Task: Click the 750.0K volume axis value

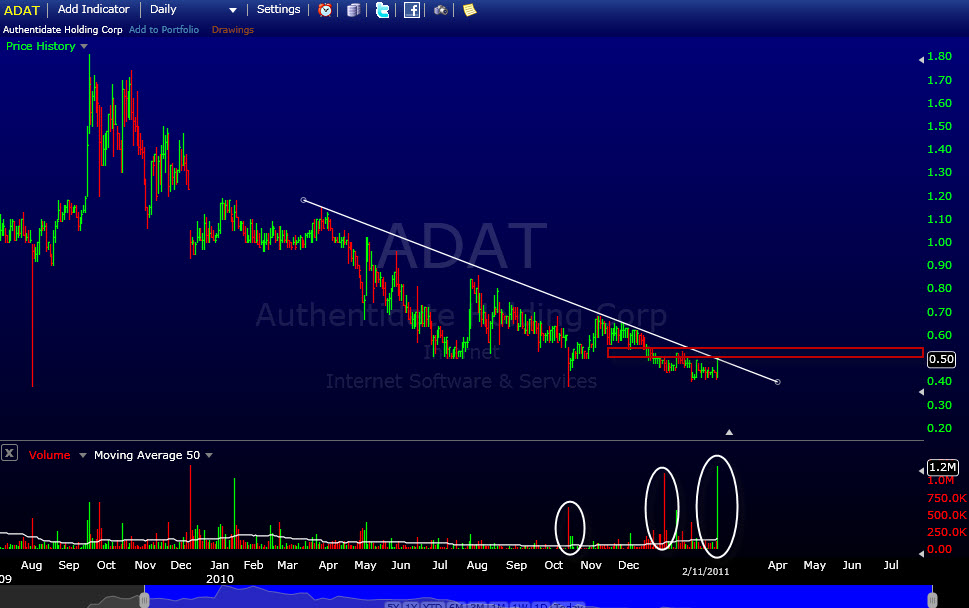Action: [947, 498]
